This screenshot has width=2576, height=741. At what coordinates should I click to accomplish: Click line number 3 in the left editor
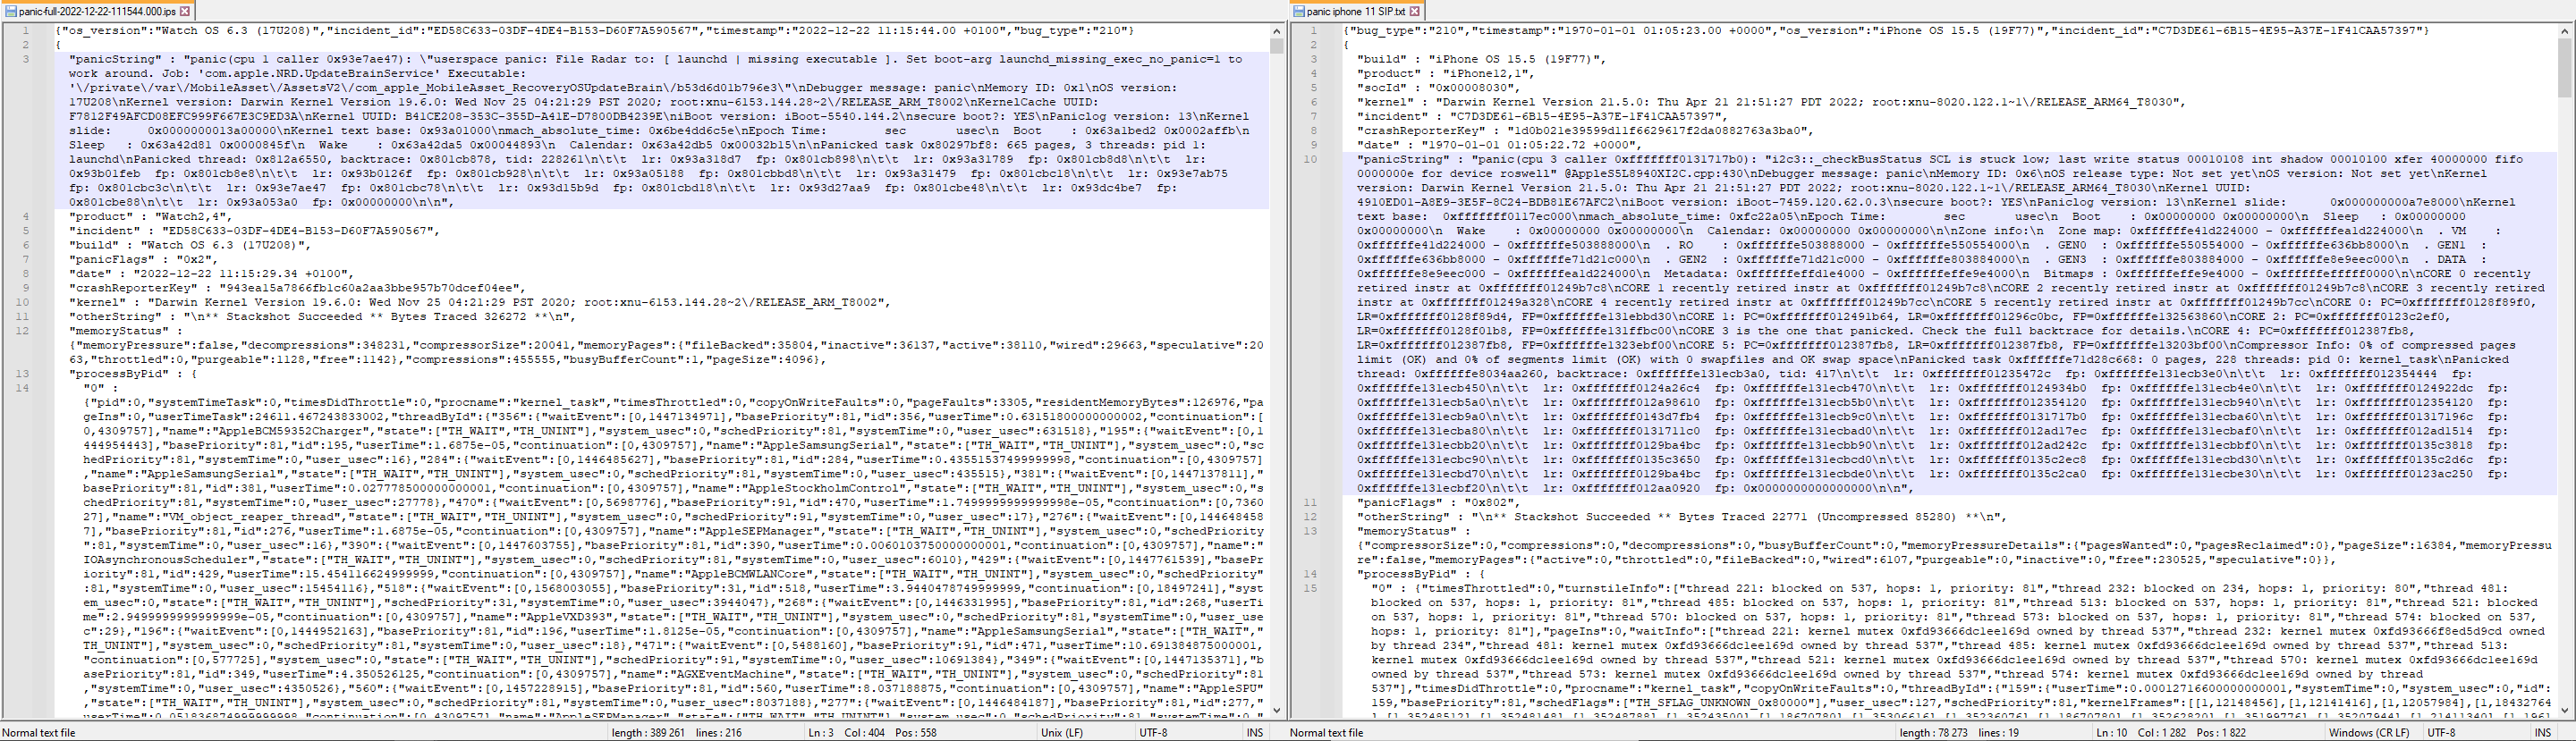point(26,59)
